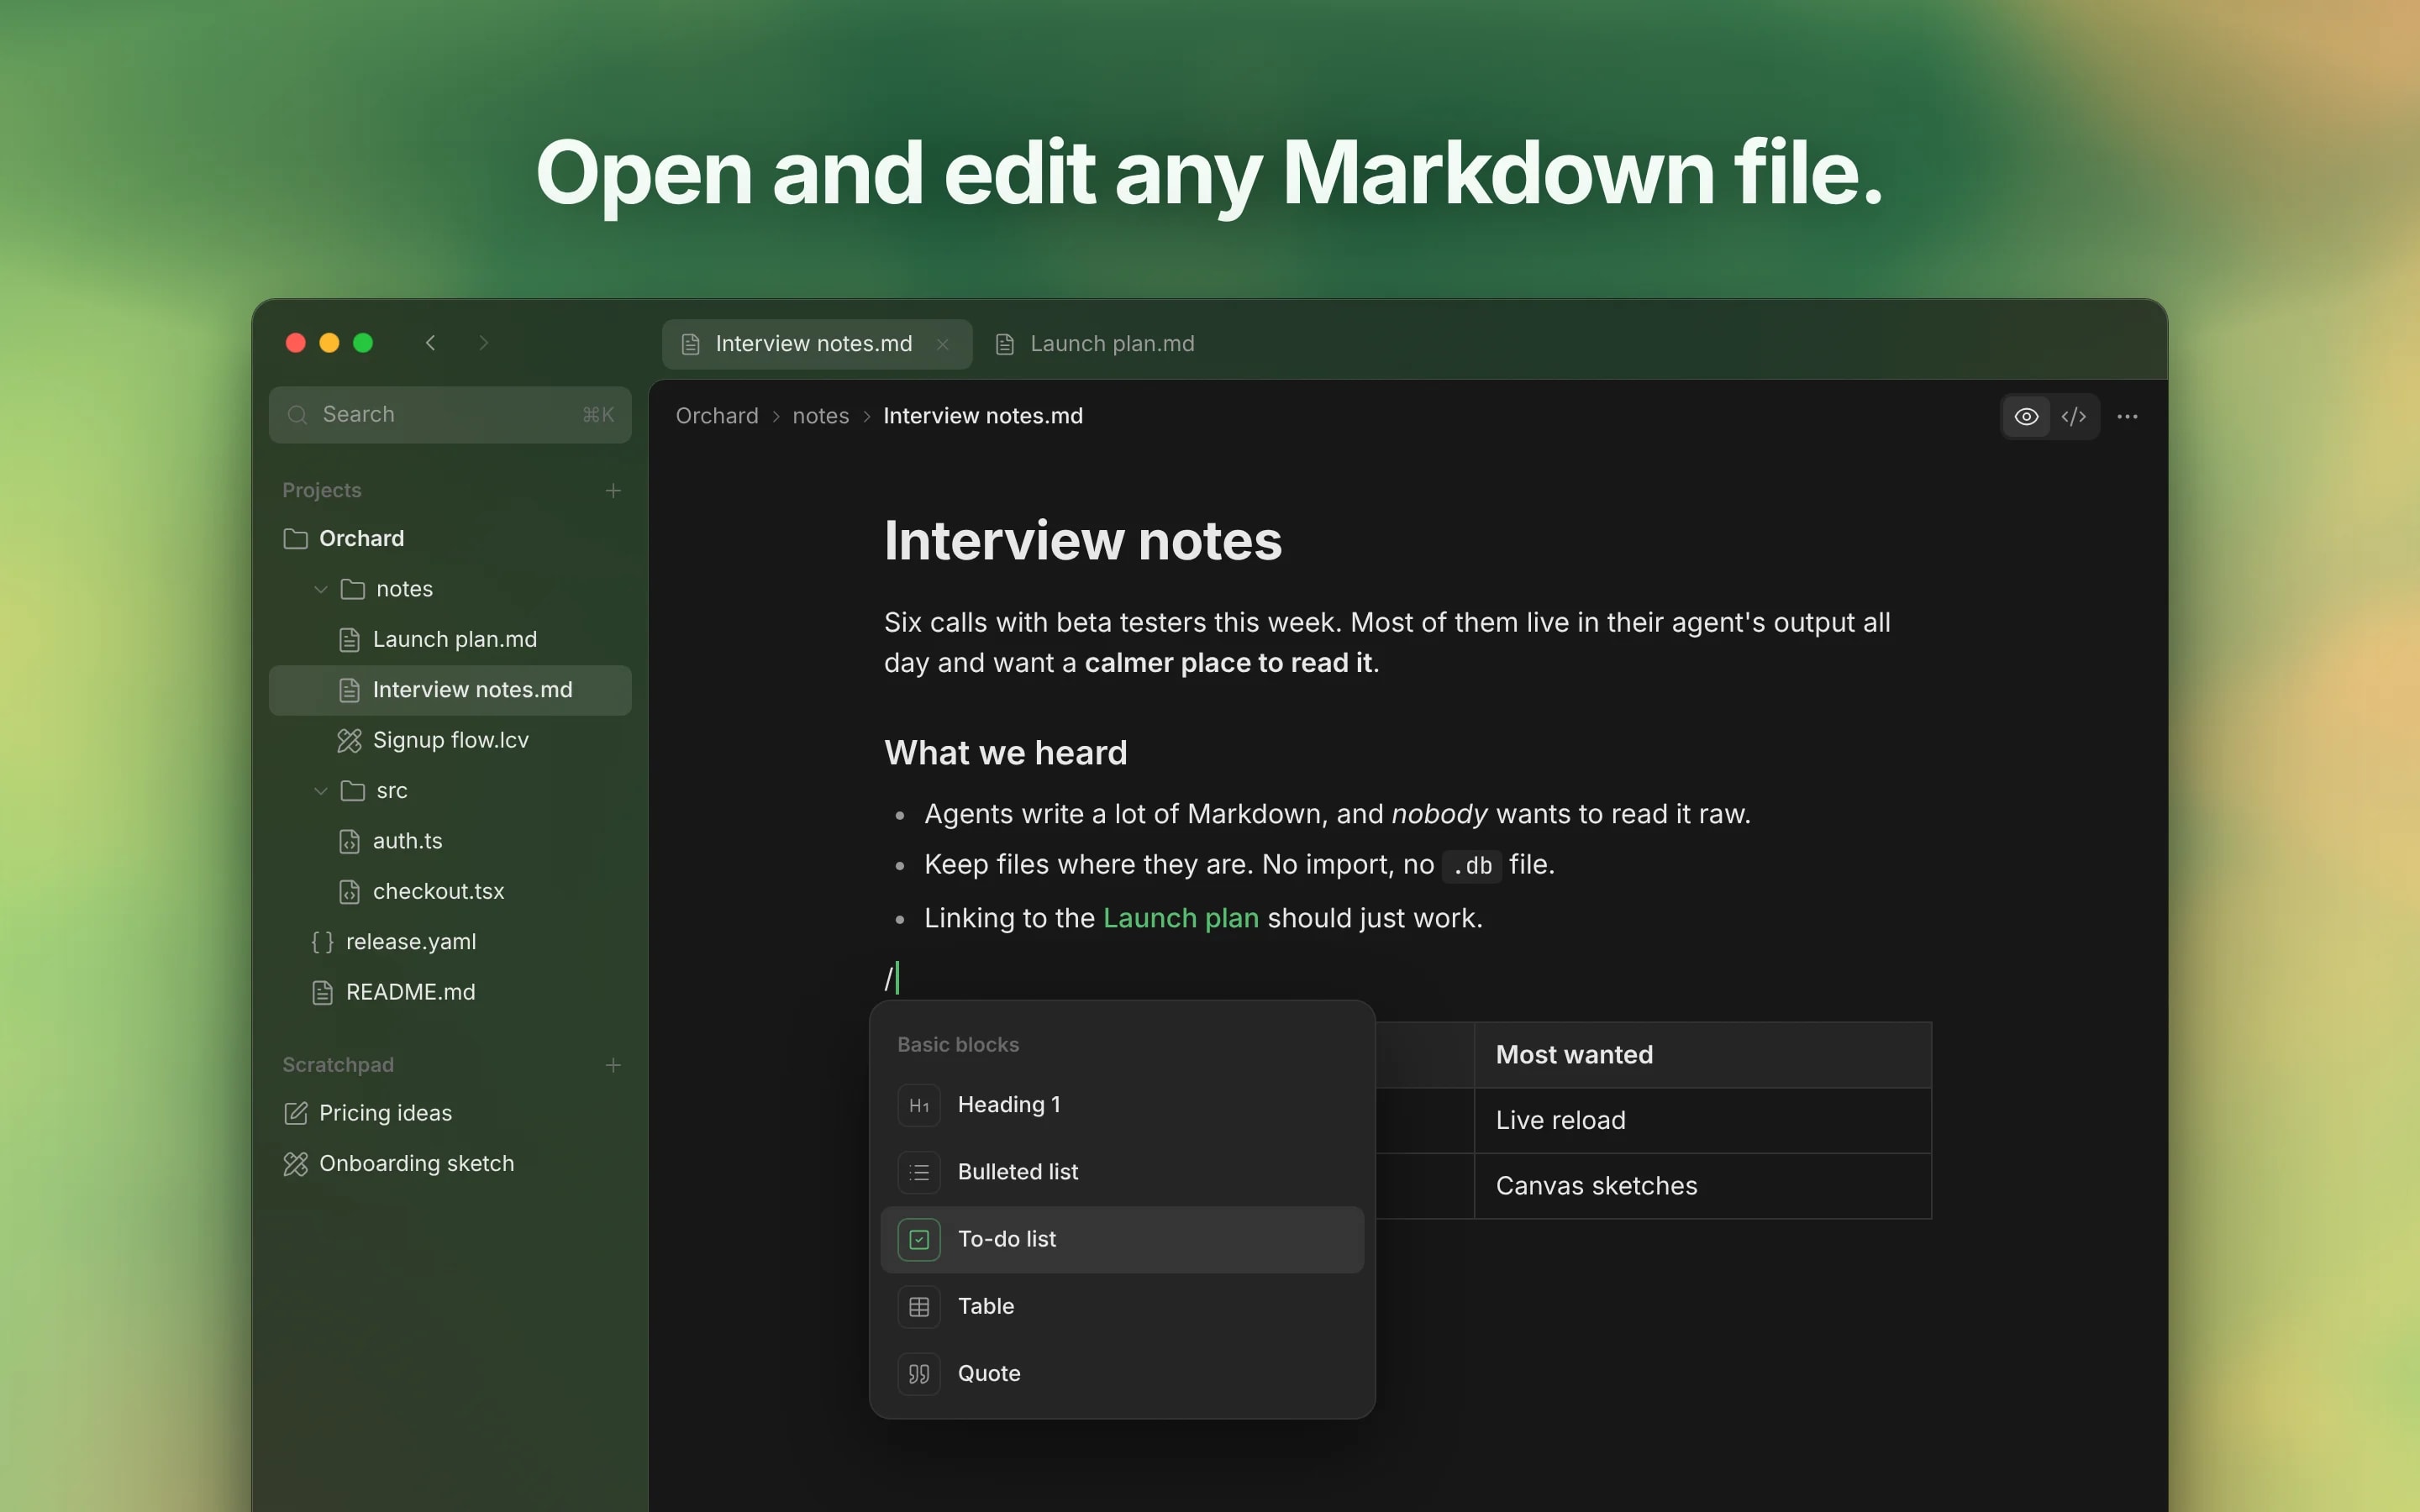Image resolution: width=2420 pixels, height=1512 pixels.
Task: Collapse the src folder chevron
Action: pyautogui.click(x=321, y=791)
